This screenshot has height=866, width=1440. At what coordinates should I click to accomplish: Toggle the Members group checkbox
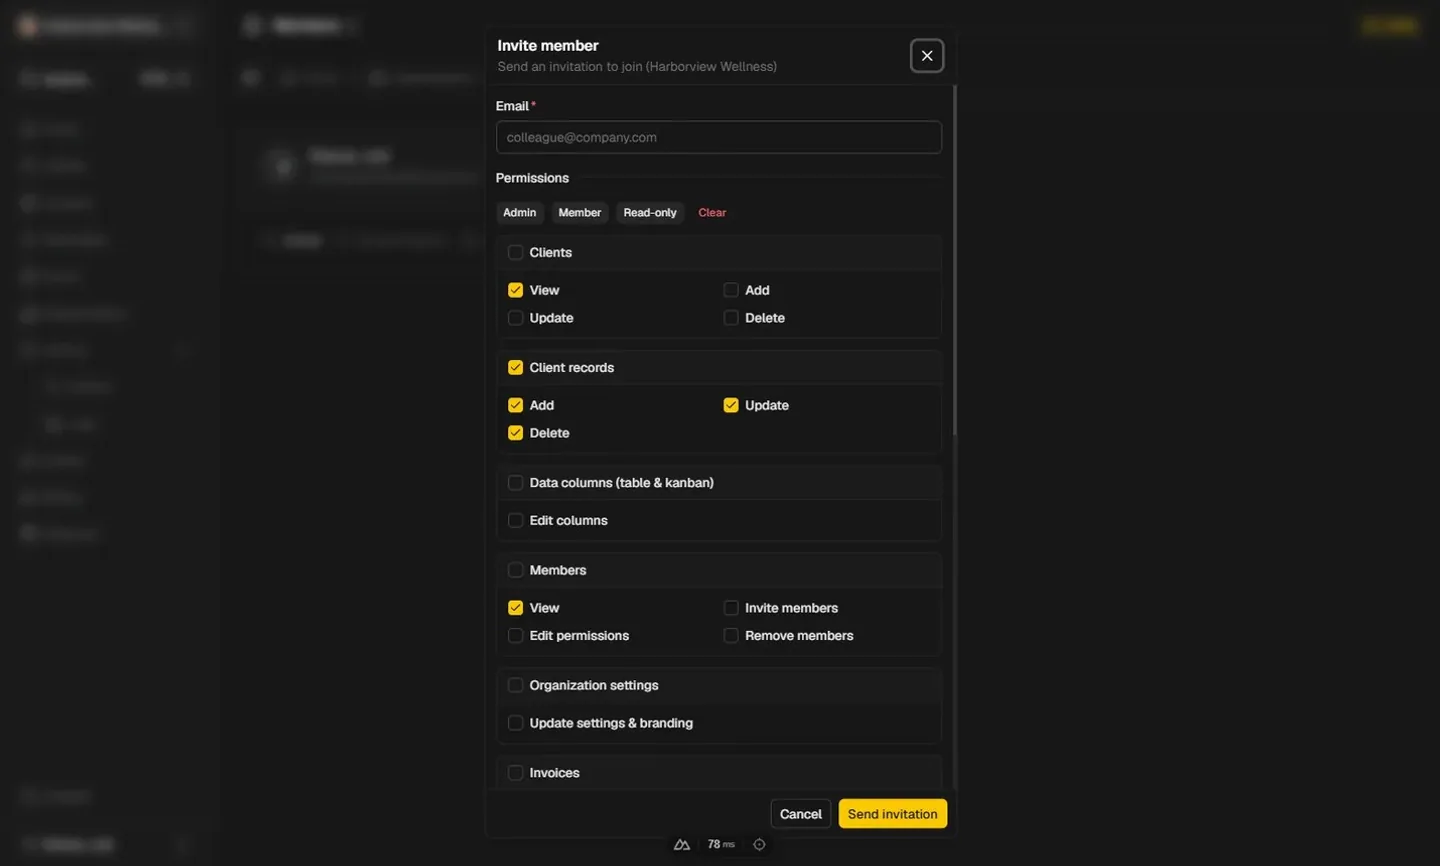[x=515, y=570]
